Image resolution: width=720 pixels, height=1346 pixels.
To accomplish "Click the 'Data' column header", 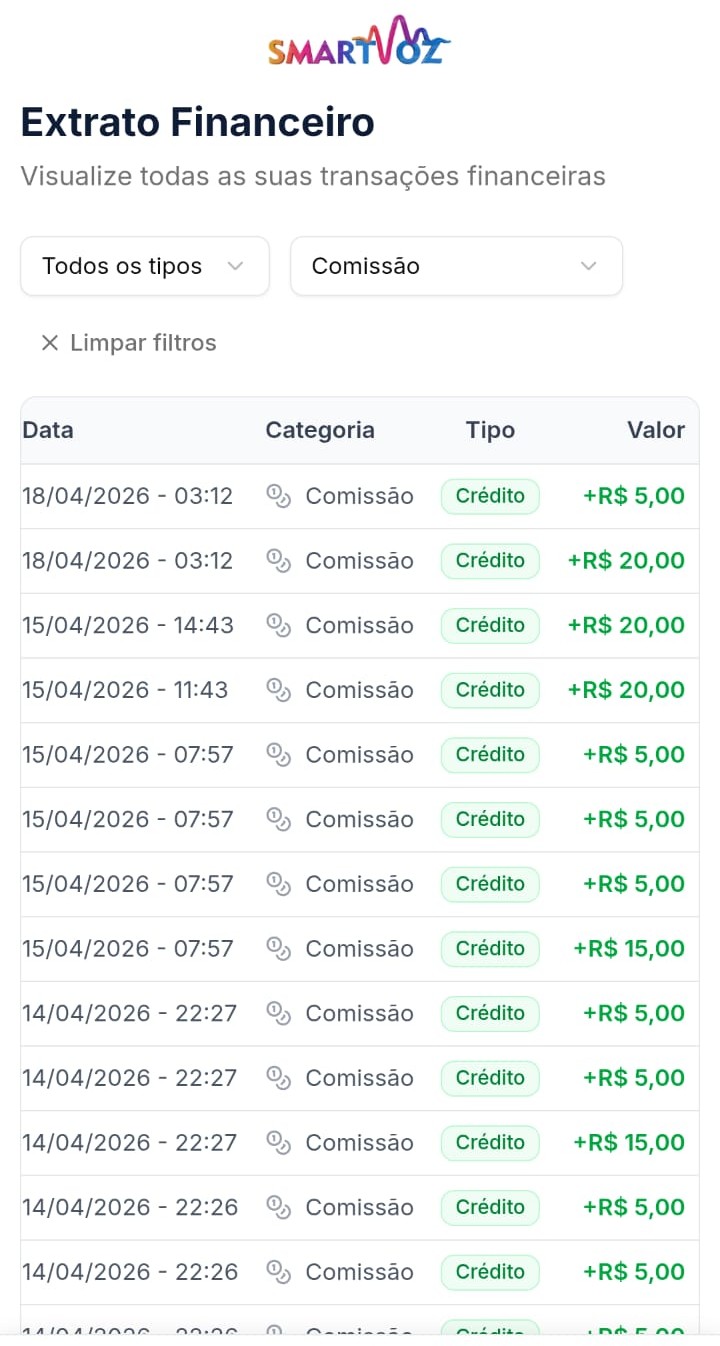I will 48,430.
